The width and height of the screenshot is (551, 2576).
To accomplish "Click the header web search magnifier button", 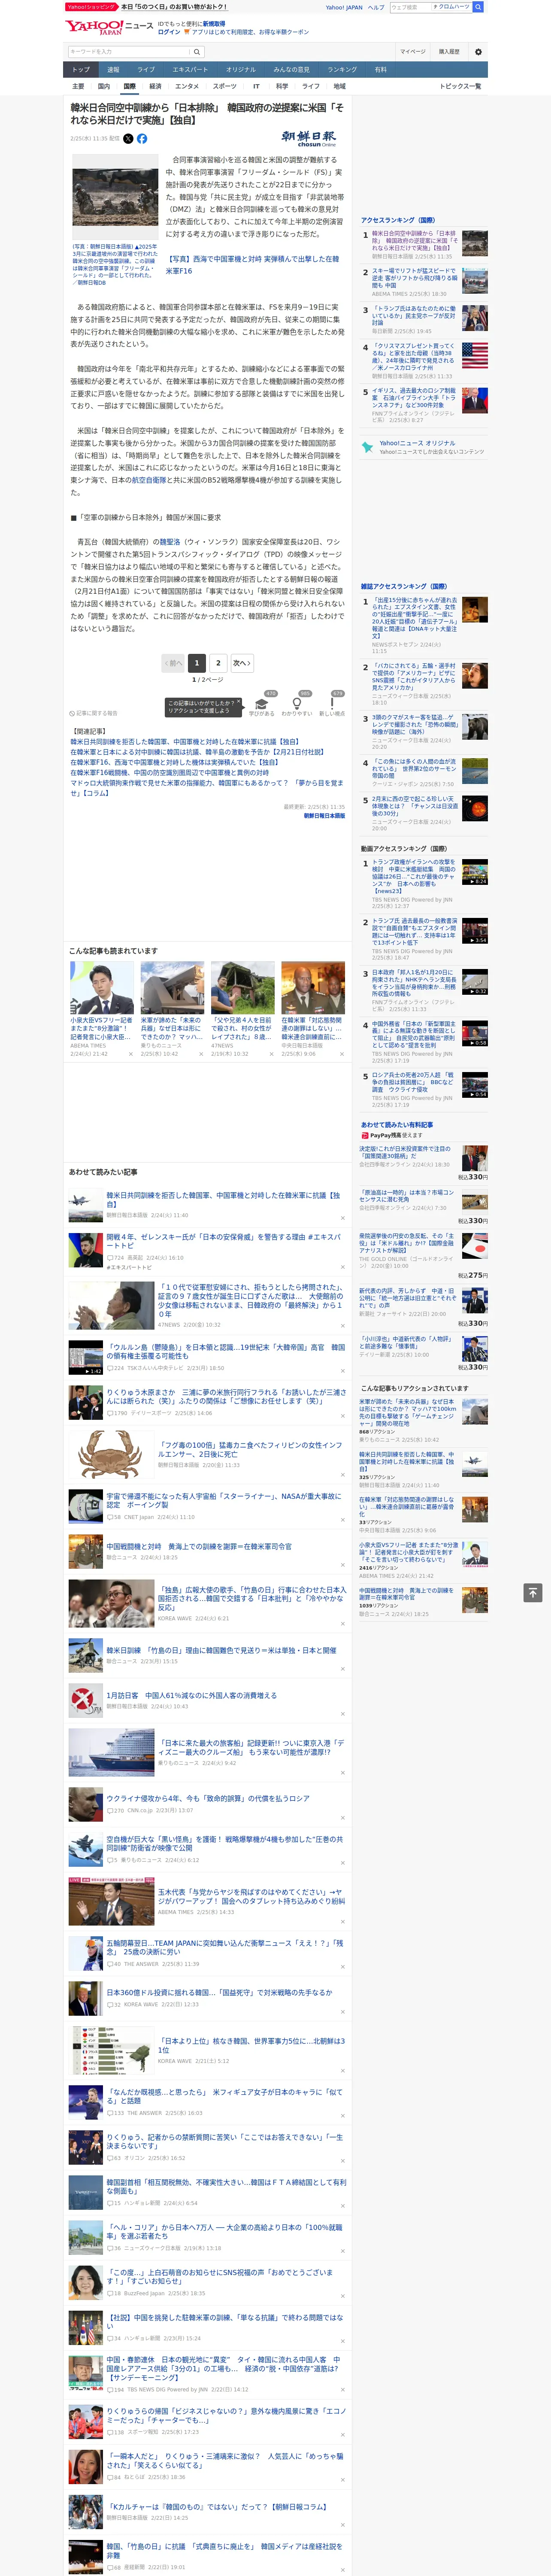I will point(478,7).
